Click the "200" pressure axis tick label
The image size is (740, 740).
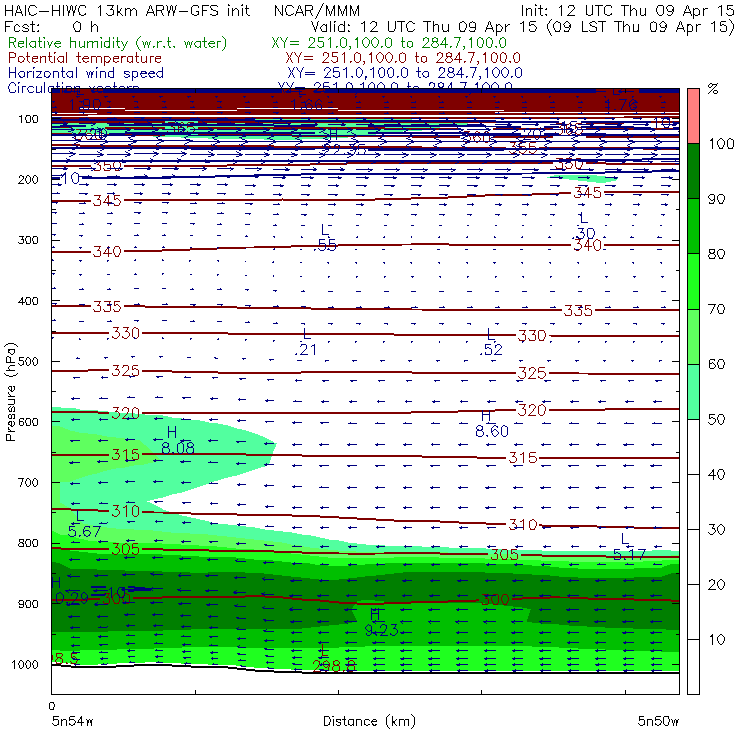coord(28,180)
